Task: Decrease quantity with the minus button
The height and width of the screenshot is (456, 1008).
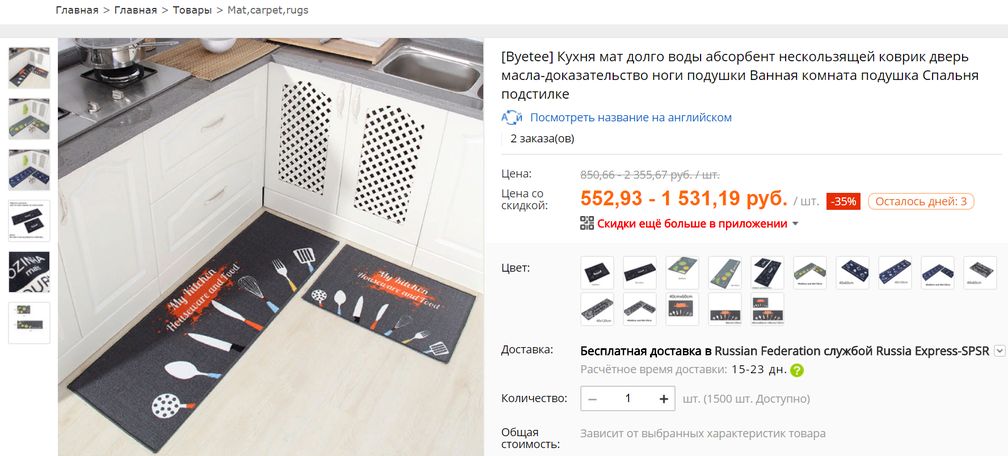Action: 593,399
